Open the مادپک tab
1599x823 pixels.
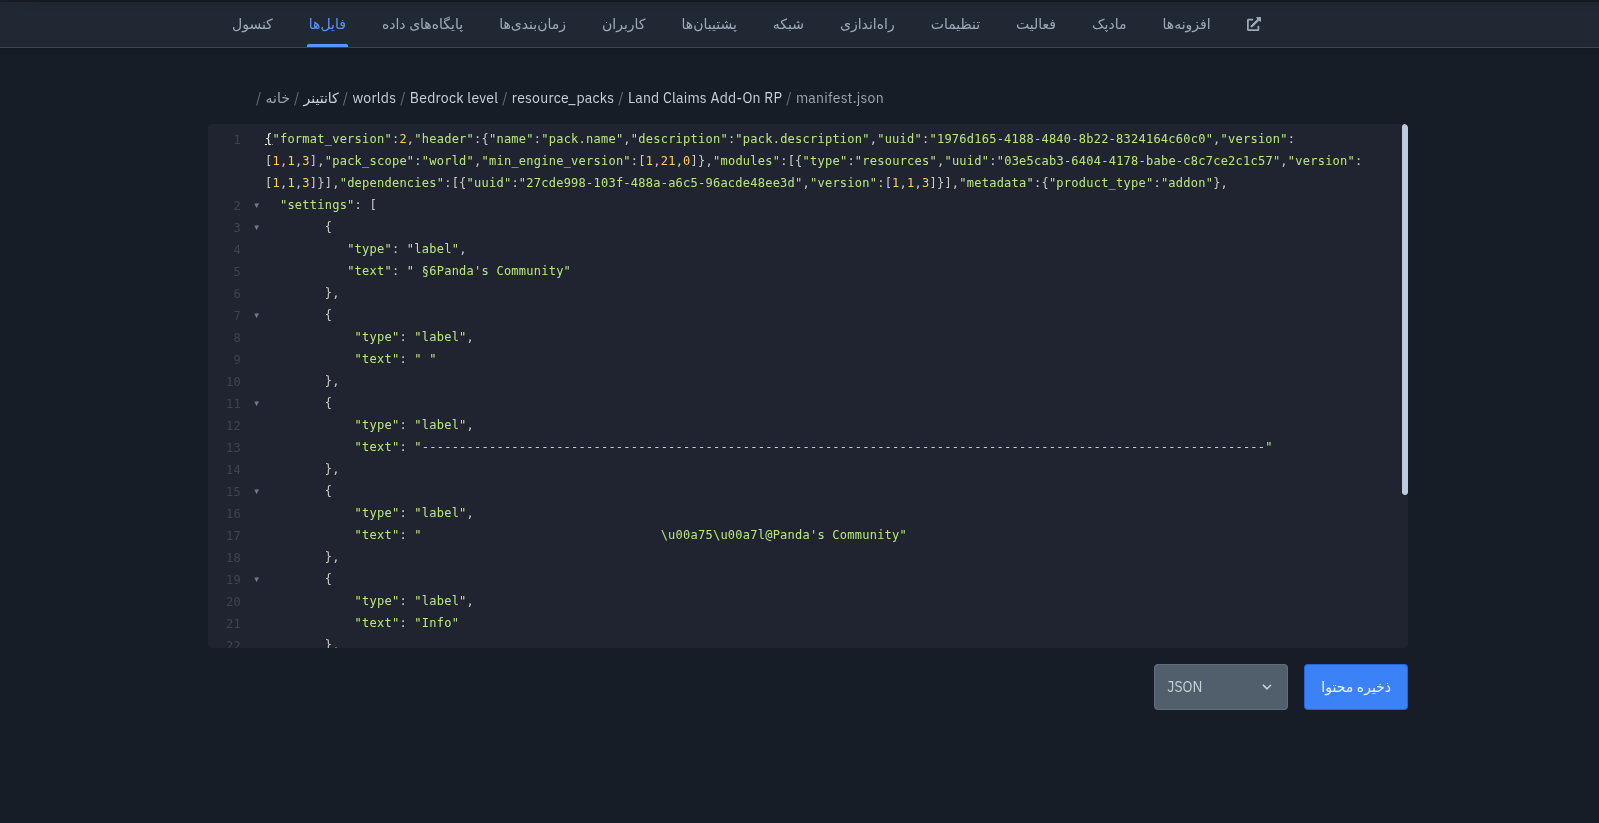(x=1109, y=24)
